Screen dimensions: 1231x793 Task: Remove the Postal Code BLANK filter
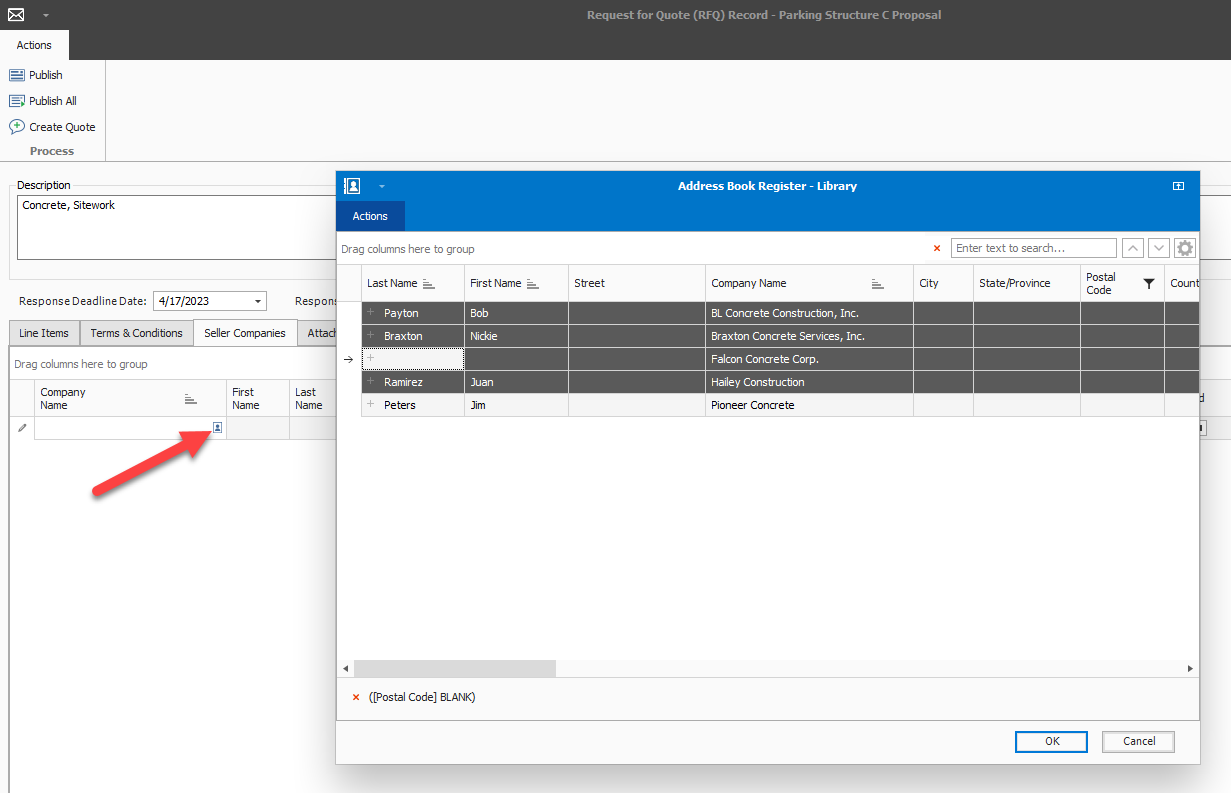(x=356, y=697)
